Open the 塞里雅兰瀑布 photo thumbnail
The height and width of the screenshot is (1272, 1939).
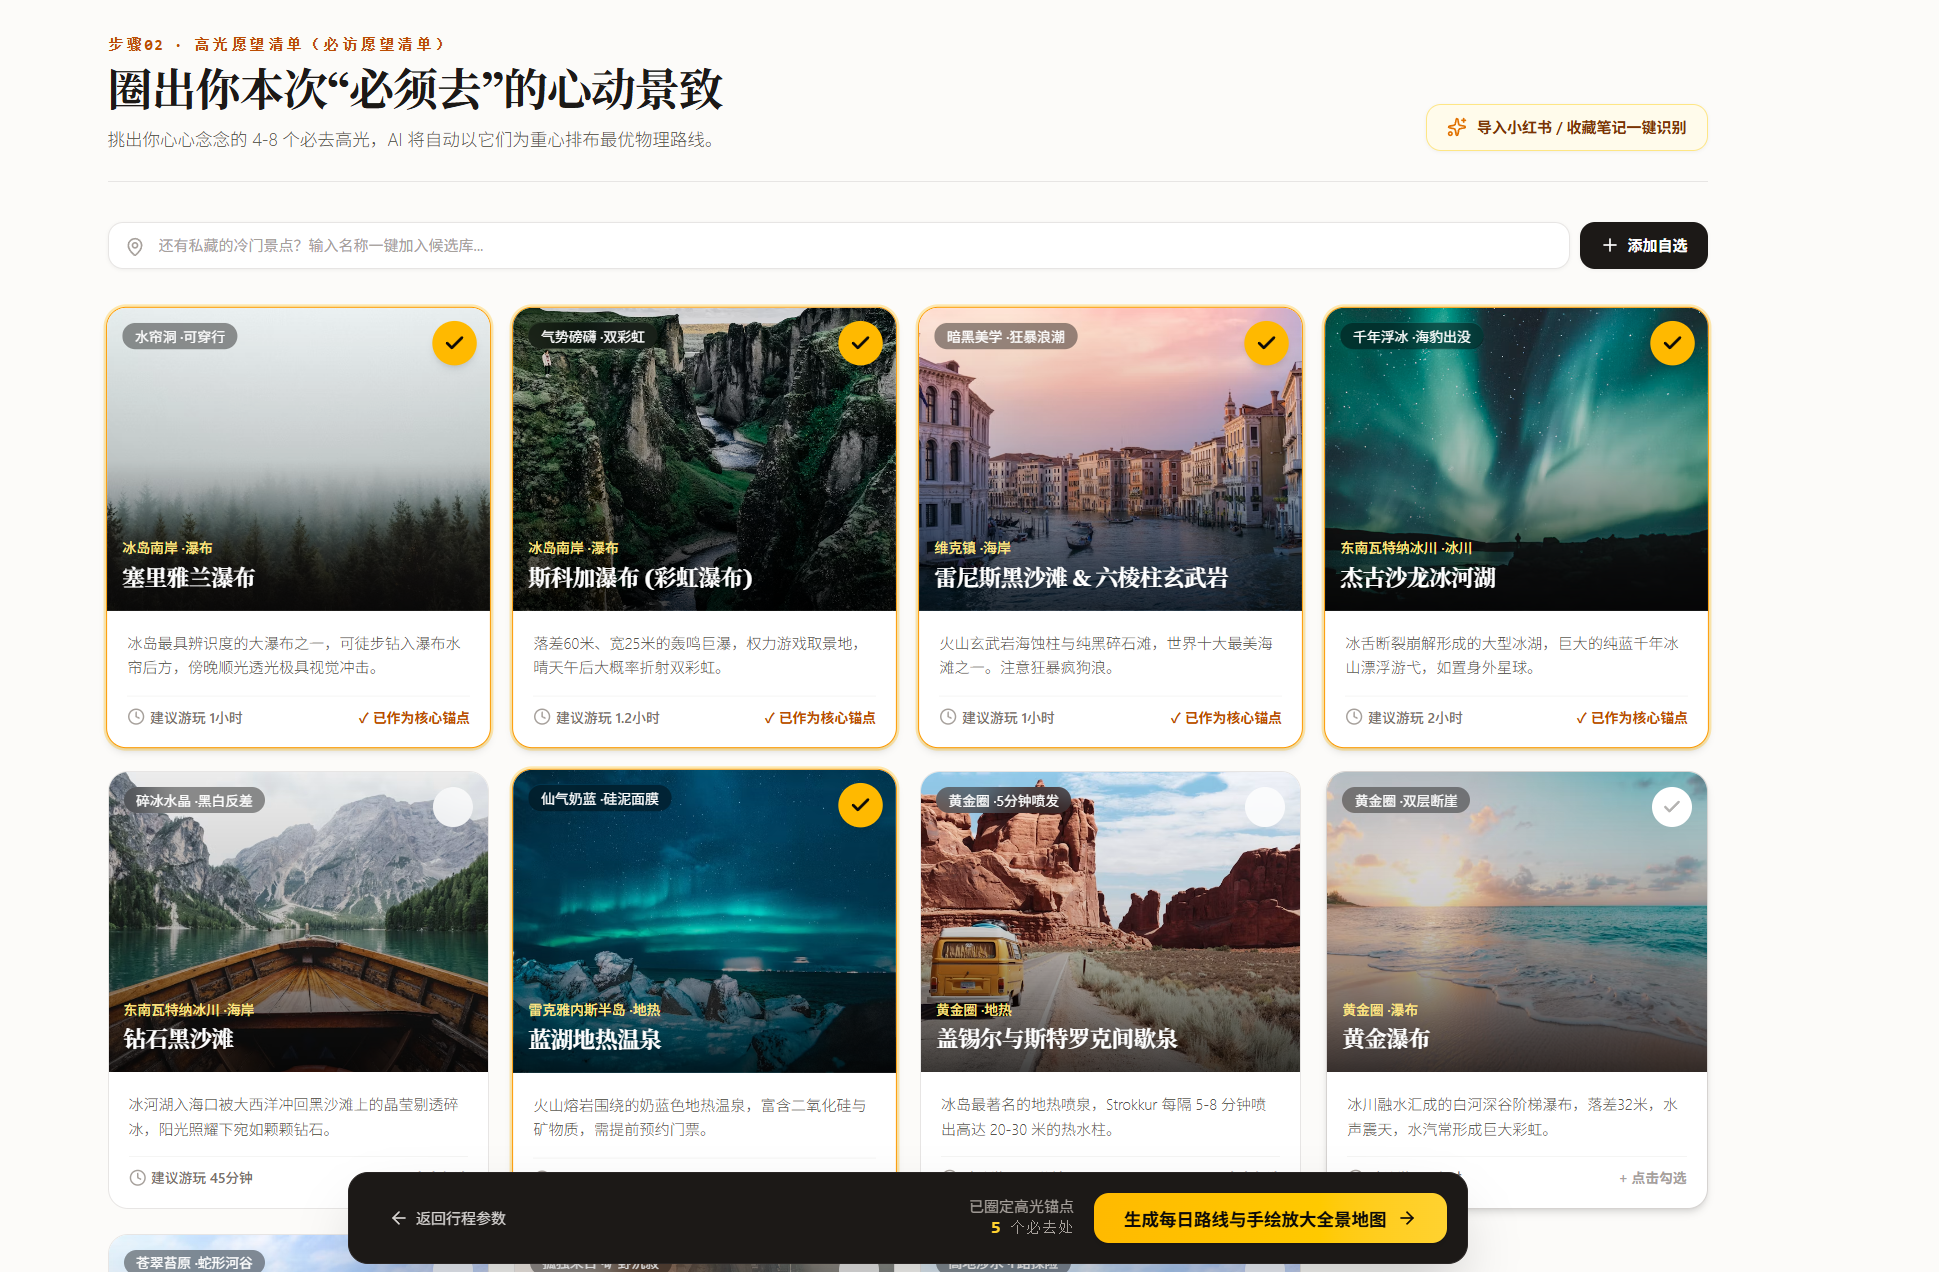click(x=298, y=460)
